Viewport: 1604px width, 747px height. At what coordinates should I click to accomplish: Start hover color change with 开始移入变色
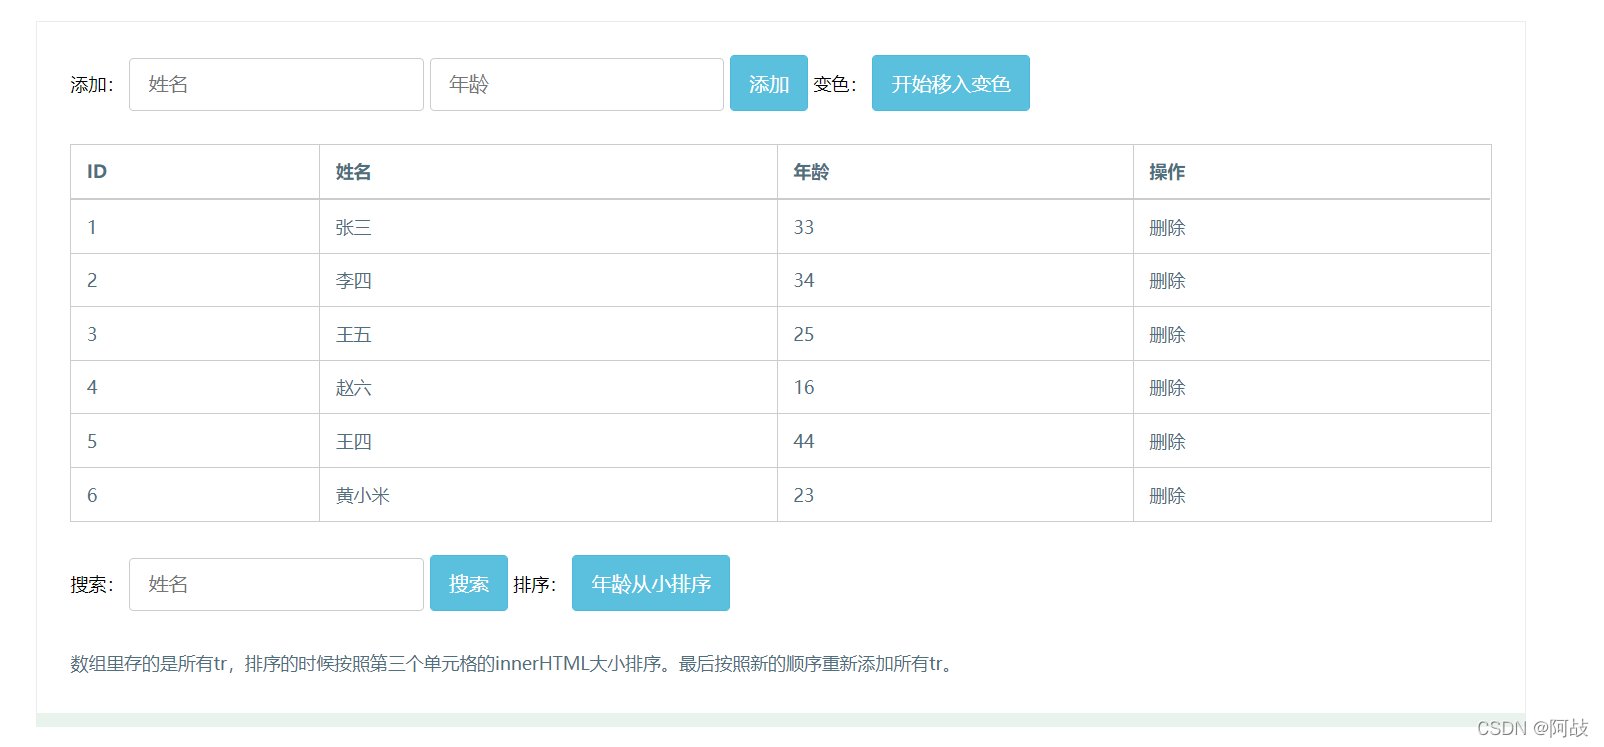point(951,83)
